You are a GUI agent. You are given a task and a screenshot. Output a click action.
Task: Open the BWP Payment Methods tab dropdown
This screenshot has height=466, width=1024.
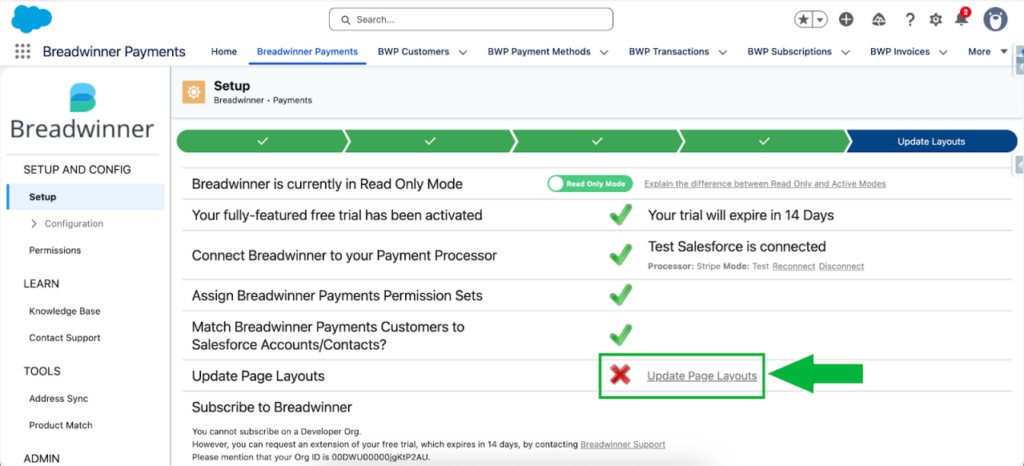click(x=604, y=52)
